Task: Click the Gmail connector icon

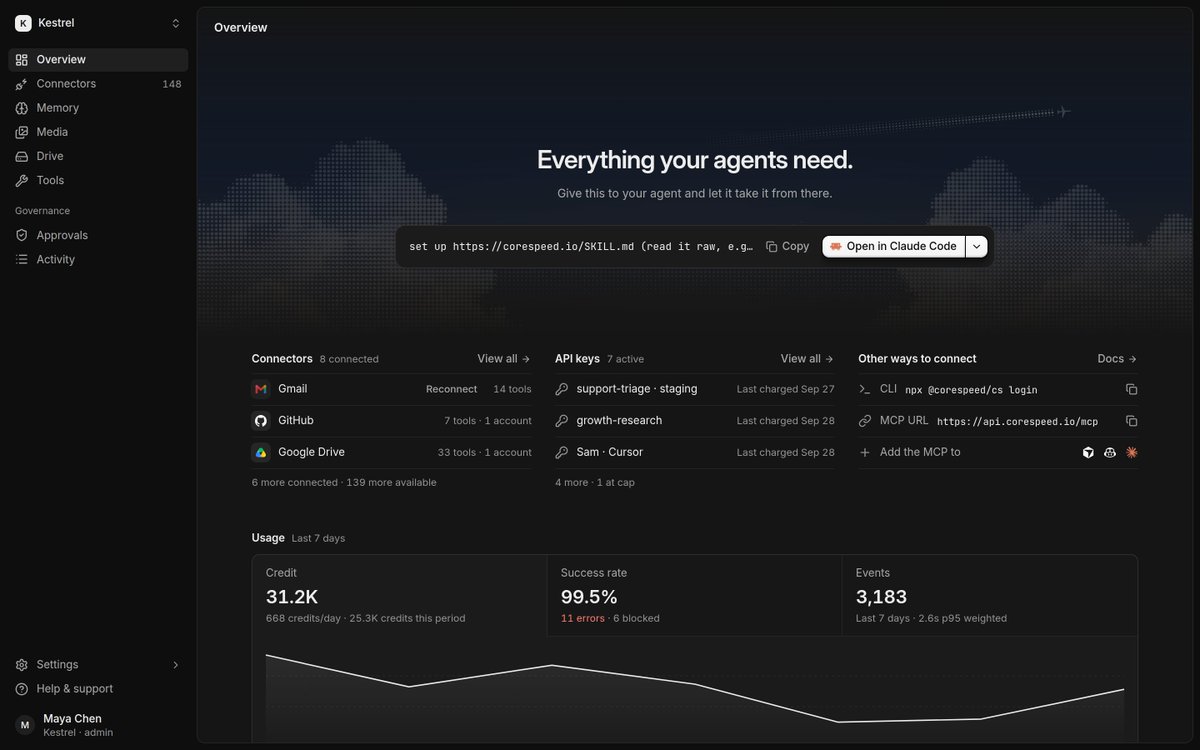Action: (261, 389)
